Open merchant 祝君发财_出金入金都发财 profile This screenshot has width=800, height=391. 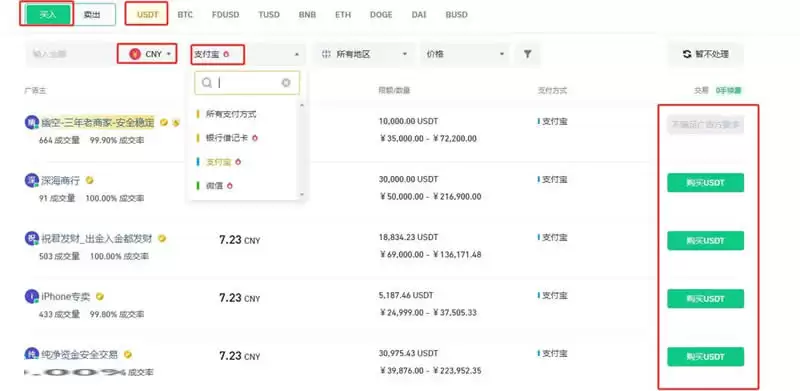point(96,238)
